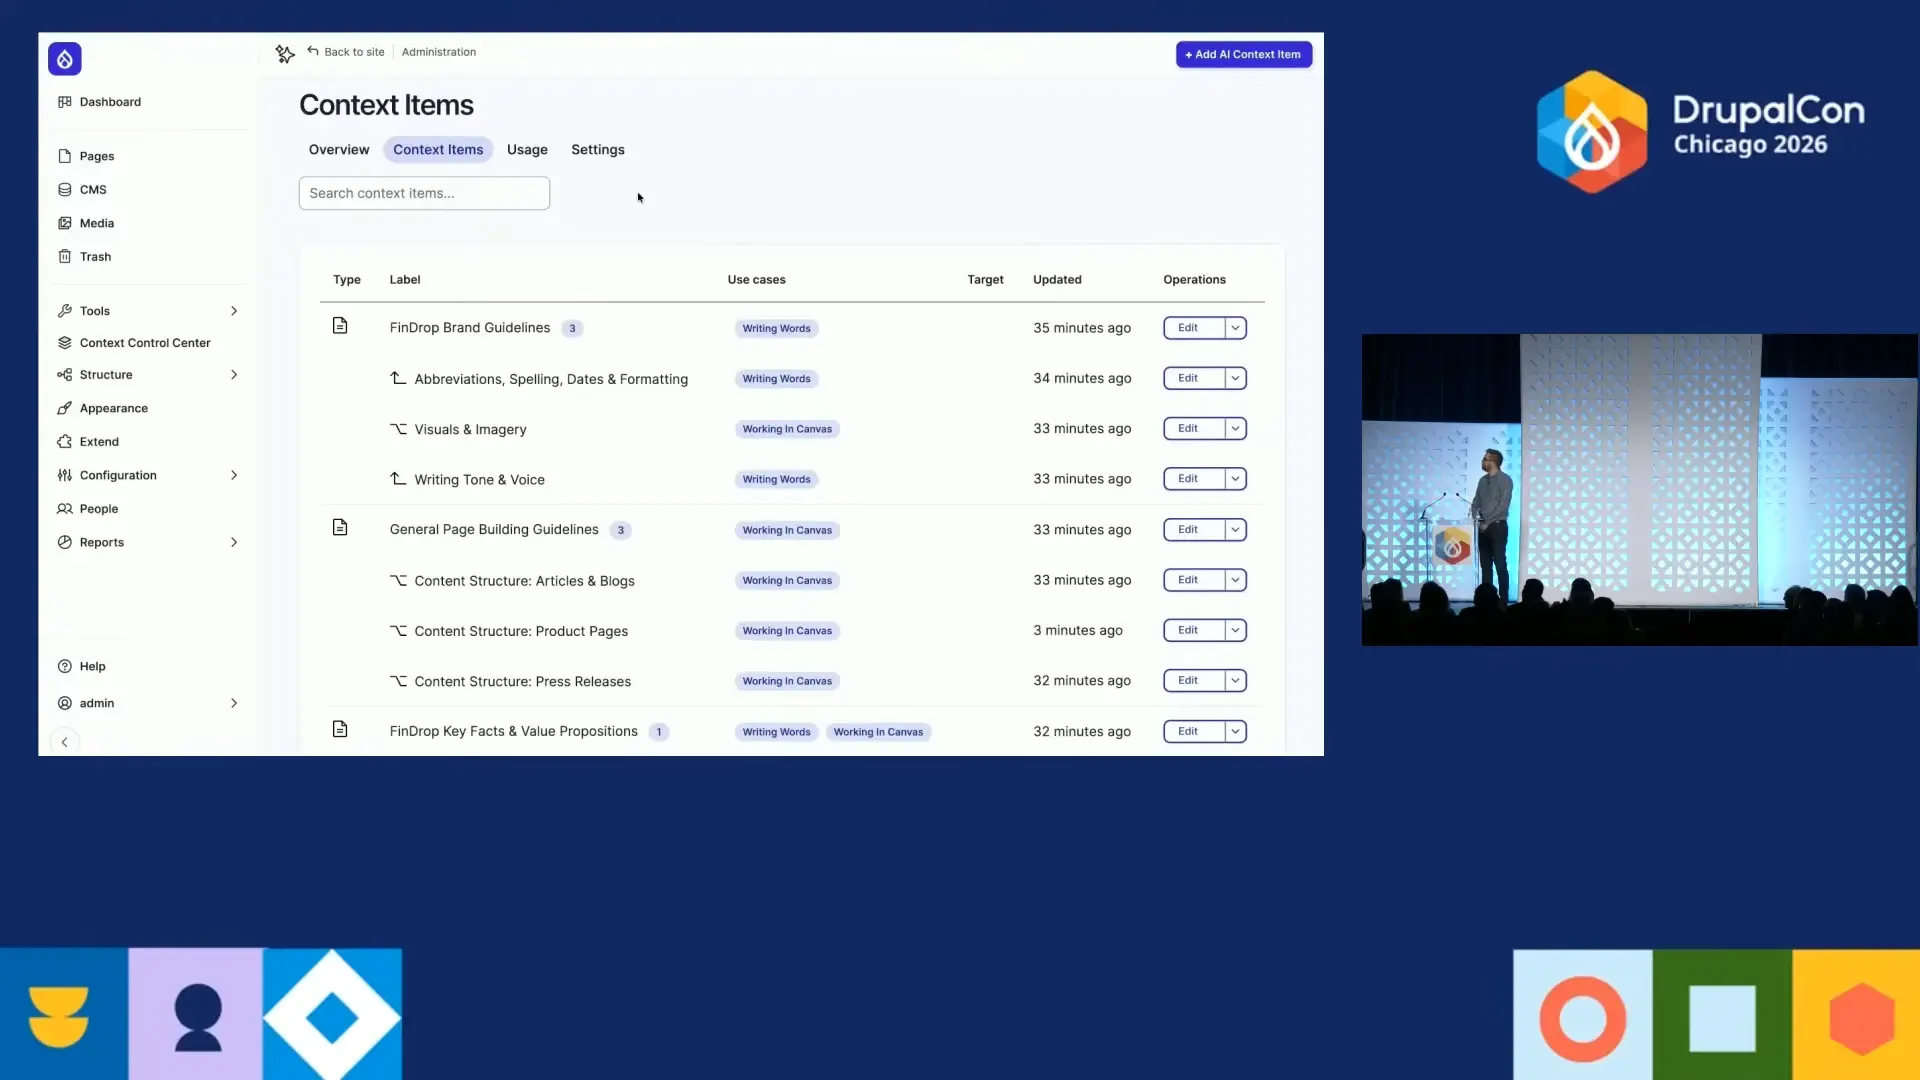This screenshot has width=1920, height=1080.
Task: Select the Reports pie-chart icon
Action: coord(65,542)
